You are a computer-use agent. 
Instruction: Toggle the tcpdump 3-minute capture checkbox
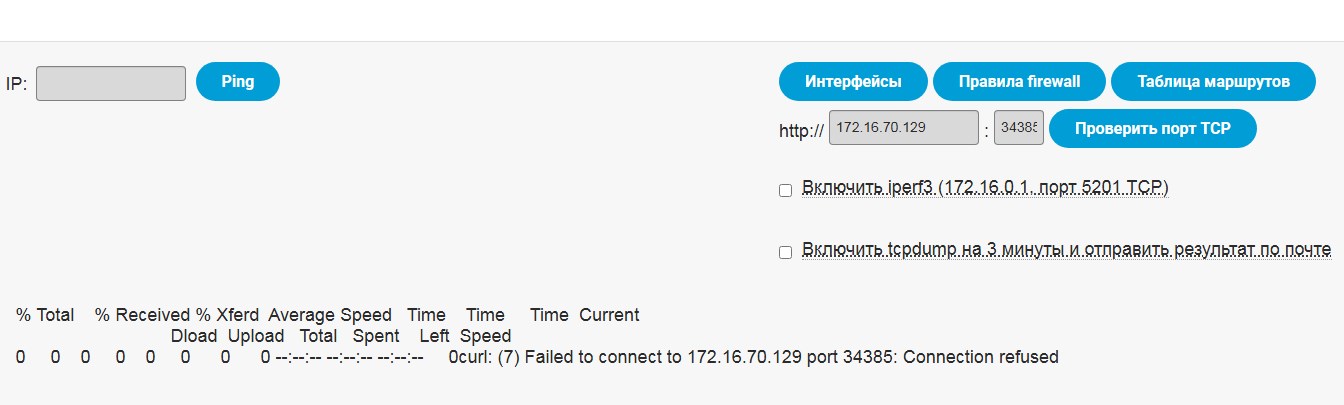[785, 252]
